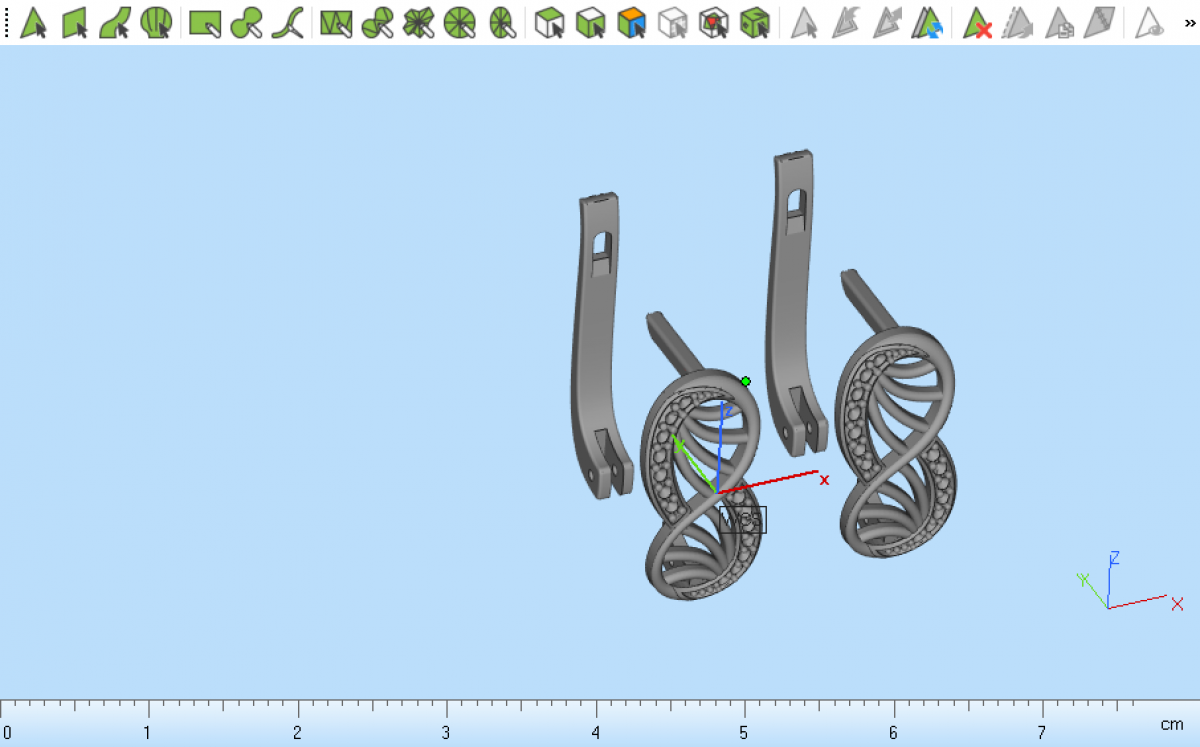
Task: Select the mark triangle tool
Action: pos(34,22)
